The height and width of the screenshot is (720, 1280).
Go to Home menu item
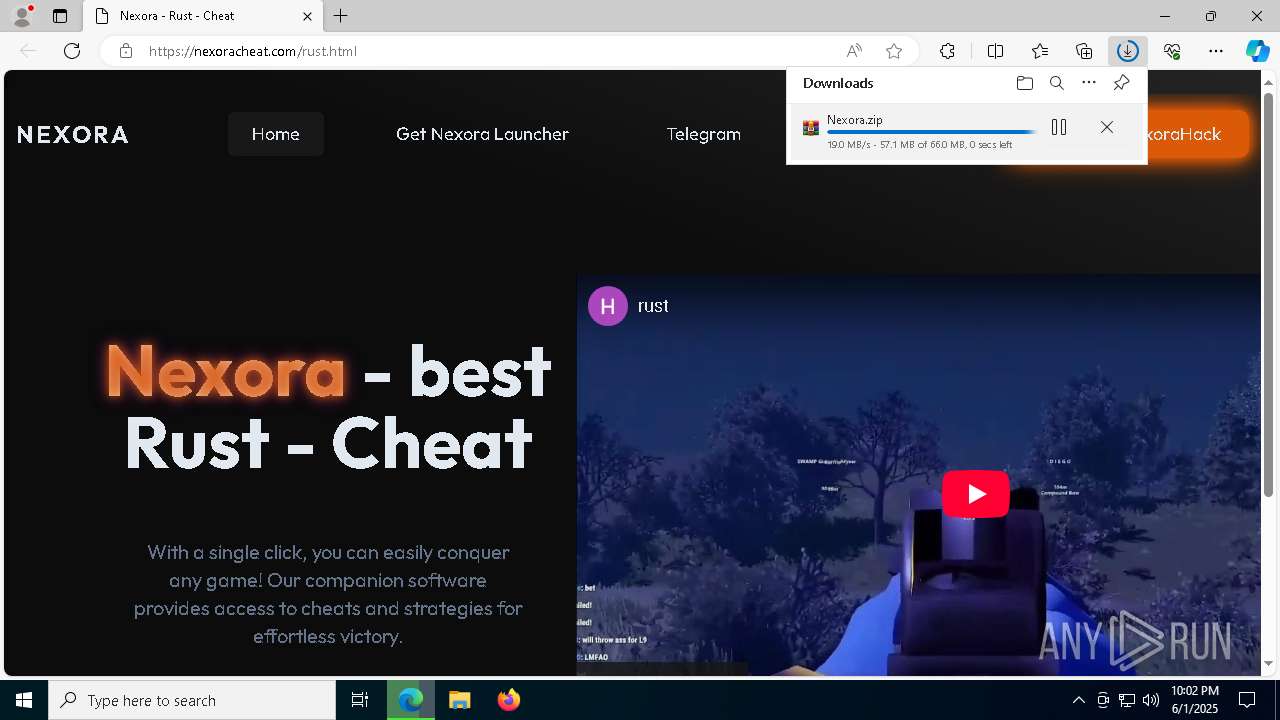coord(276,134)
